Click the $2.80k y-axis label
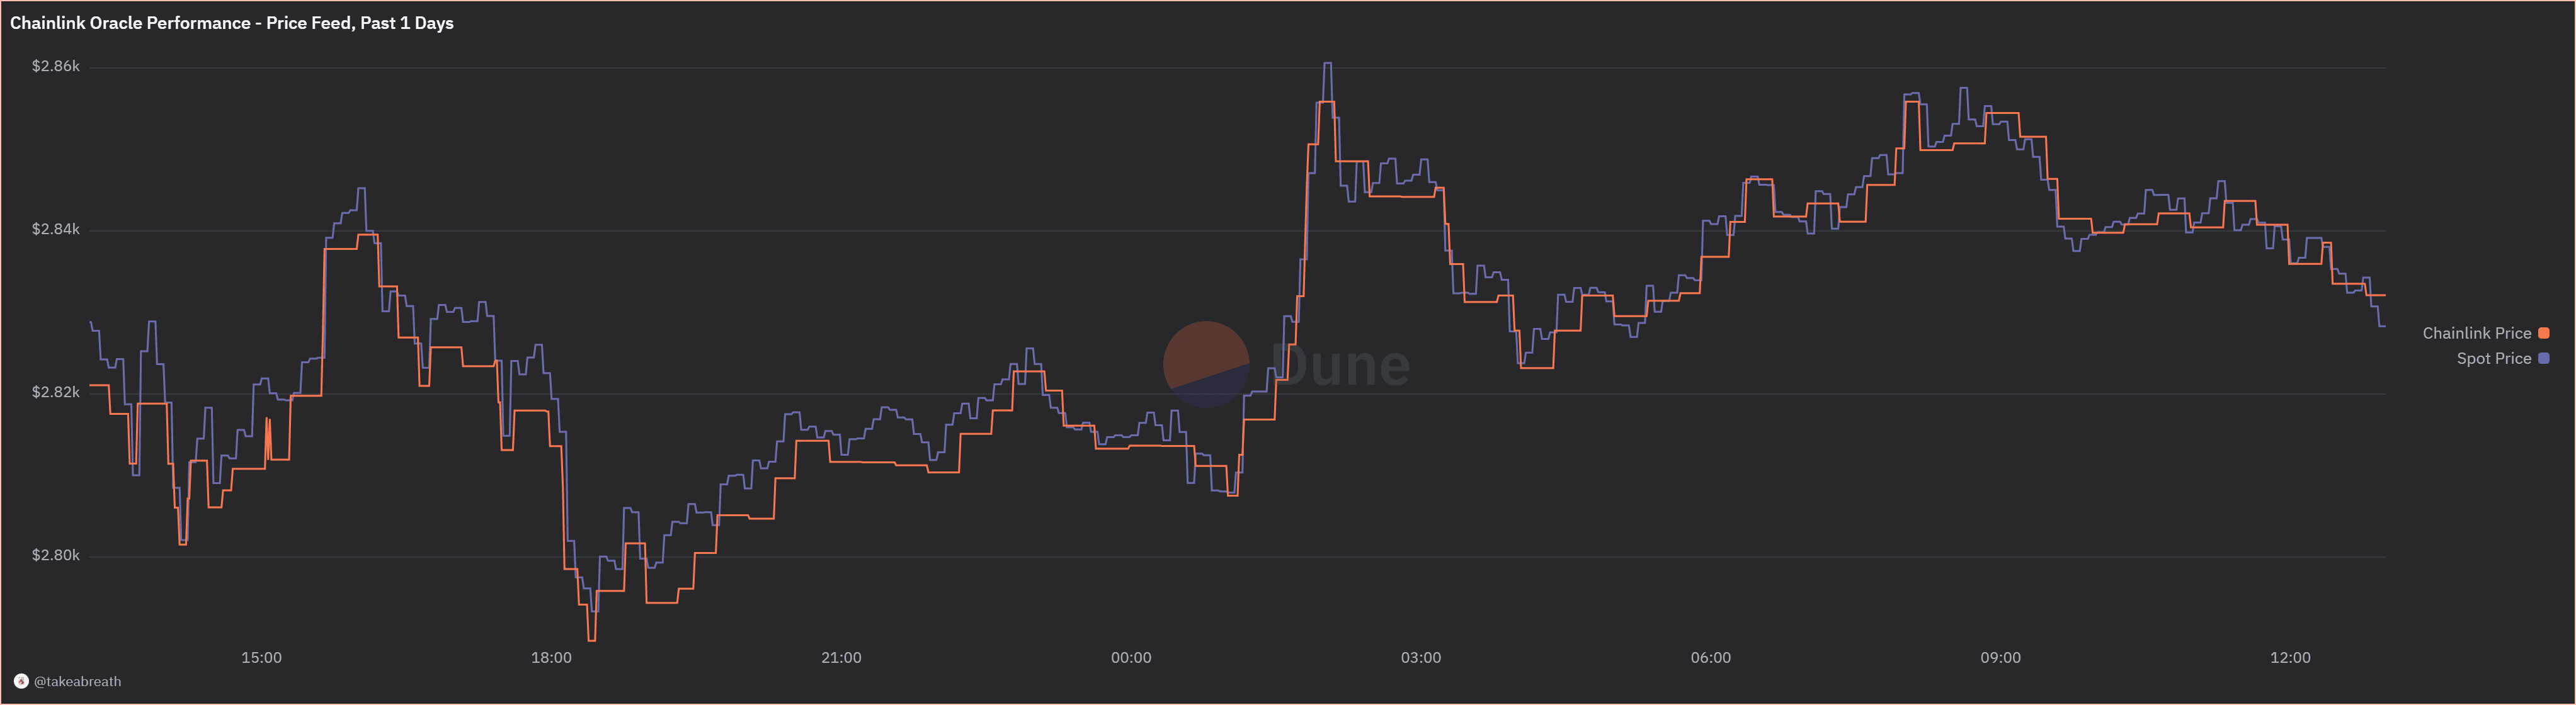2576x705 pixels. [x=56, y=555]
